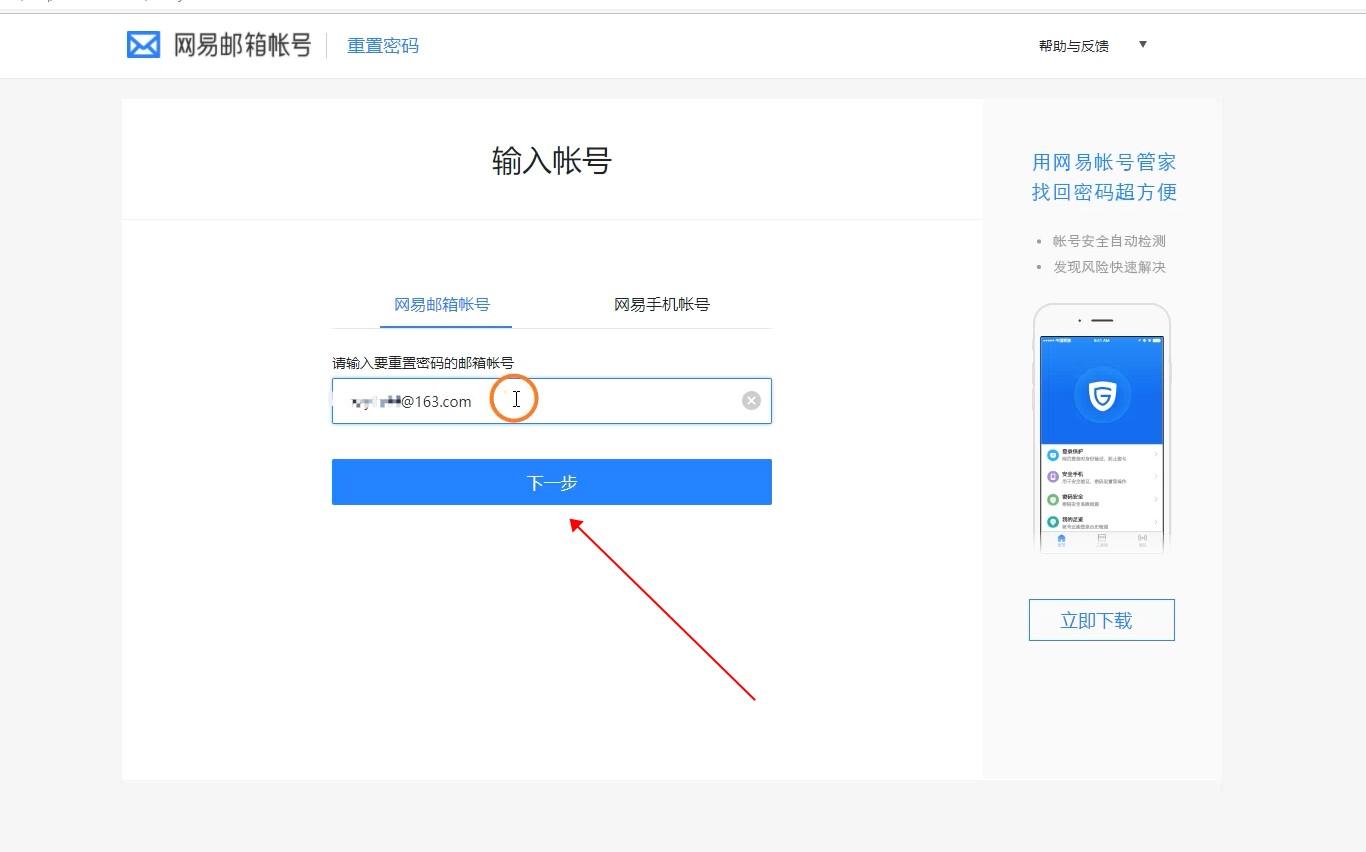
Task: Clear the email field with the X icon
Action: [x=751, y=401]
